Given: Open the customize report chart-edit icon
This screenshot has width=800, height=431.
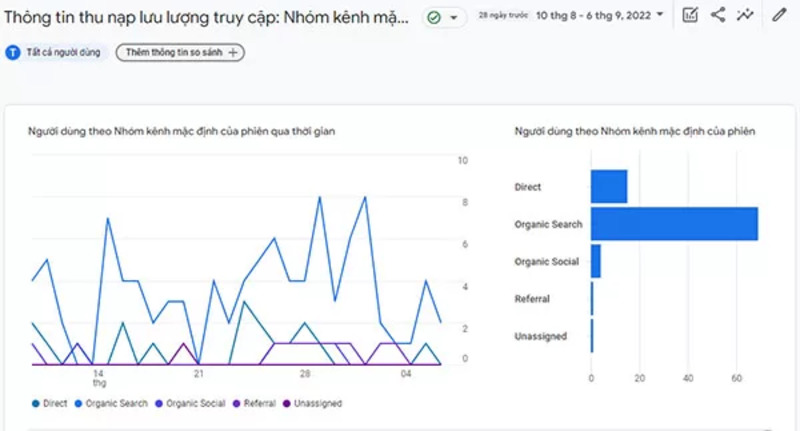Looking at the screenshot, I should 690,15.
